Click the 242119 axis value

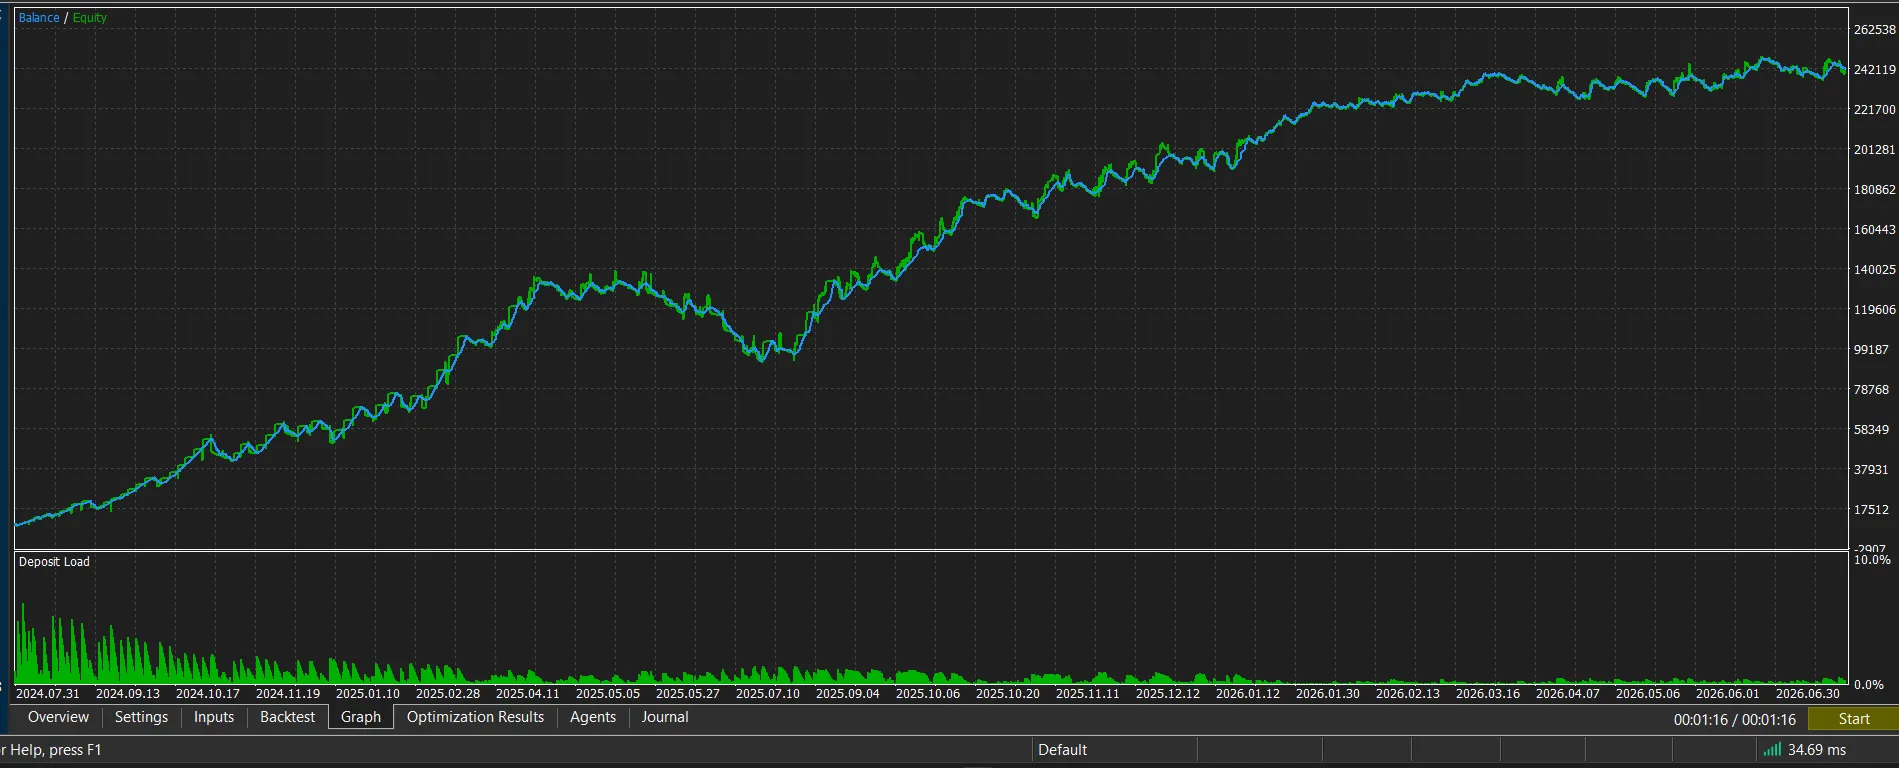click(1875, 70)
